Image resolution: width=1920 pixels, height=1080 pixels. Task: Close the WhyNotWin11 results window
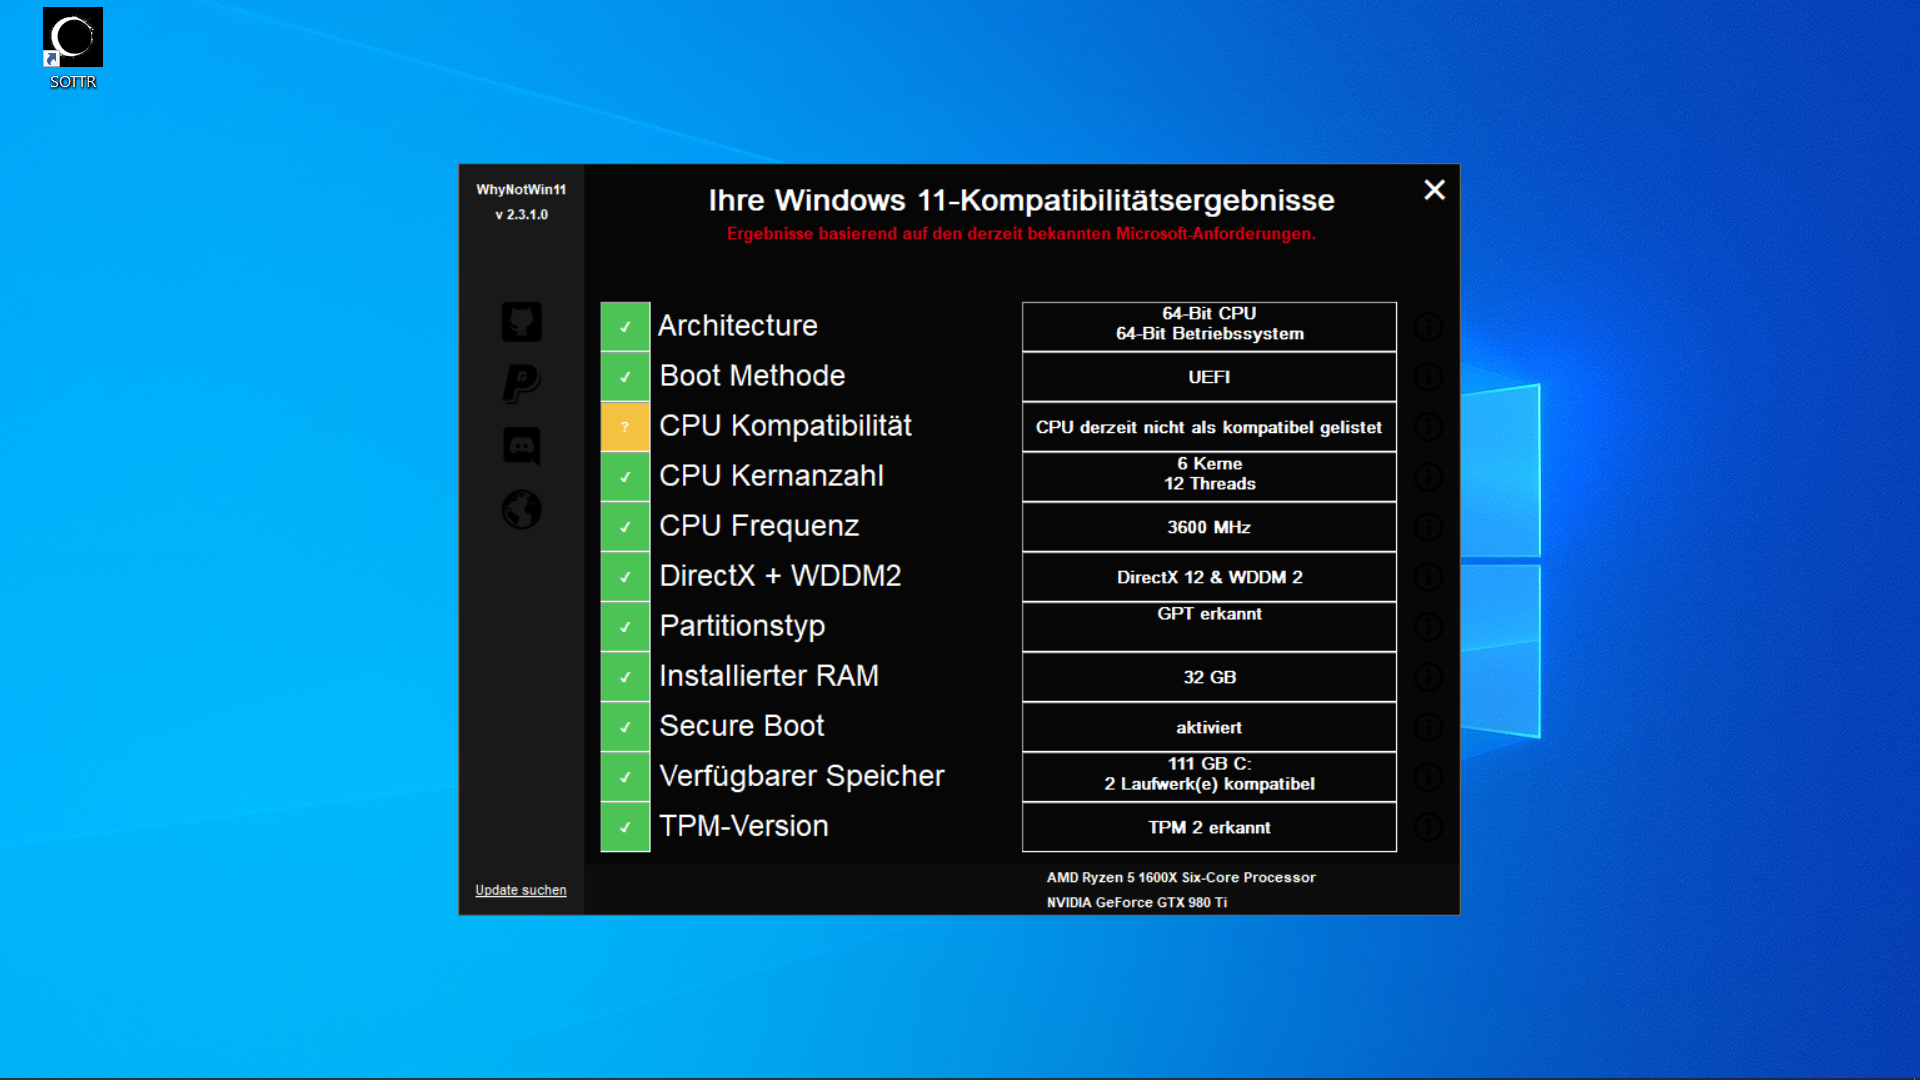pos(1434,190)
